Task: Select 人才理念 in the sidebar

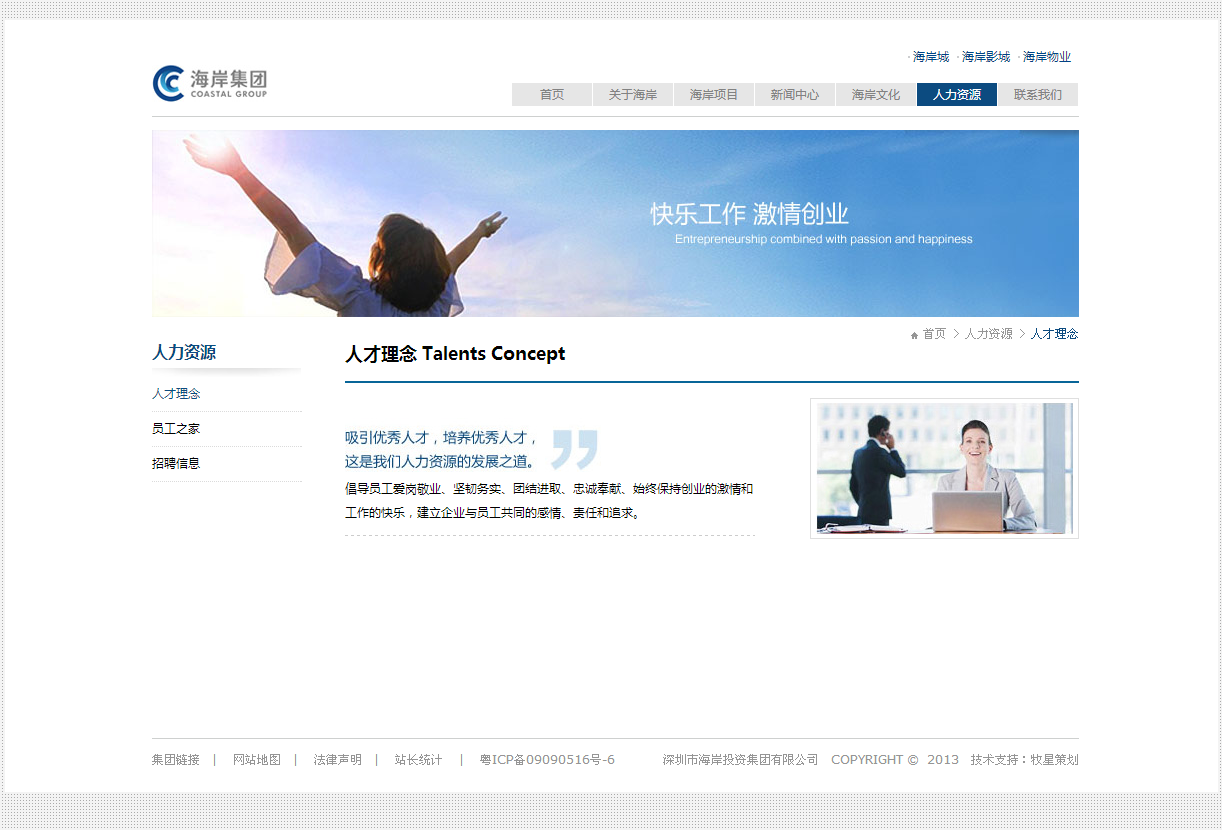Action: [176, 393]
